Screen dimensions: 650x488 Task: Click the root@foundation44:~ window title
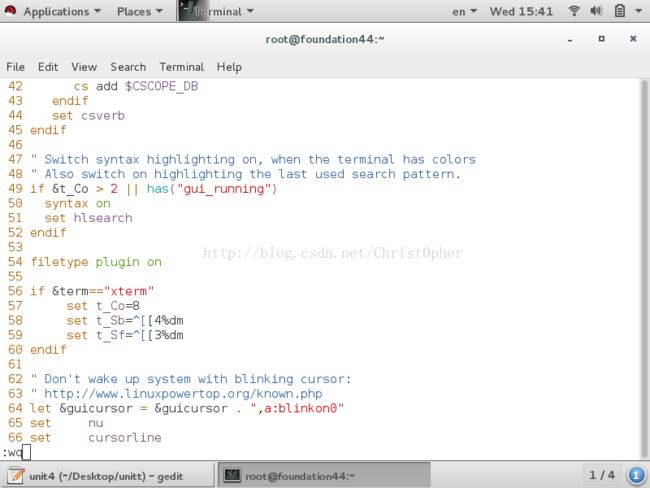(325, 39)
